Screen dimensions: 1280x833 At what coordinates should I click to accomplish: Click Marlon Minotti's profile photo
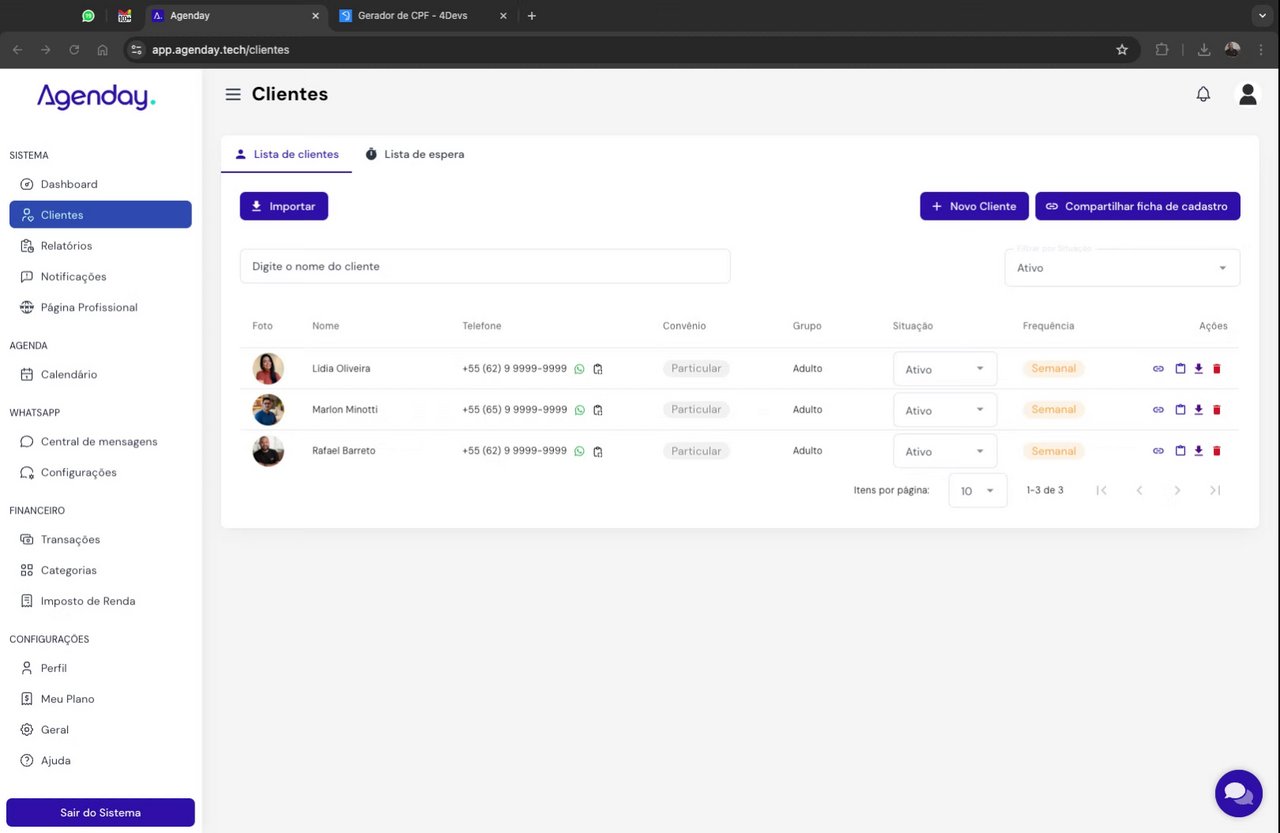point(268,410)
